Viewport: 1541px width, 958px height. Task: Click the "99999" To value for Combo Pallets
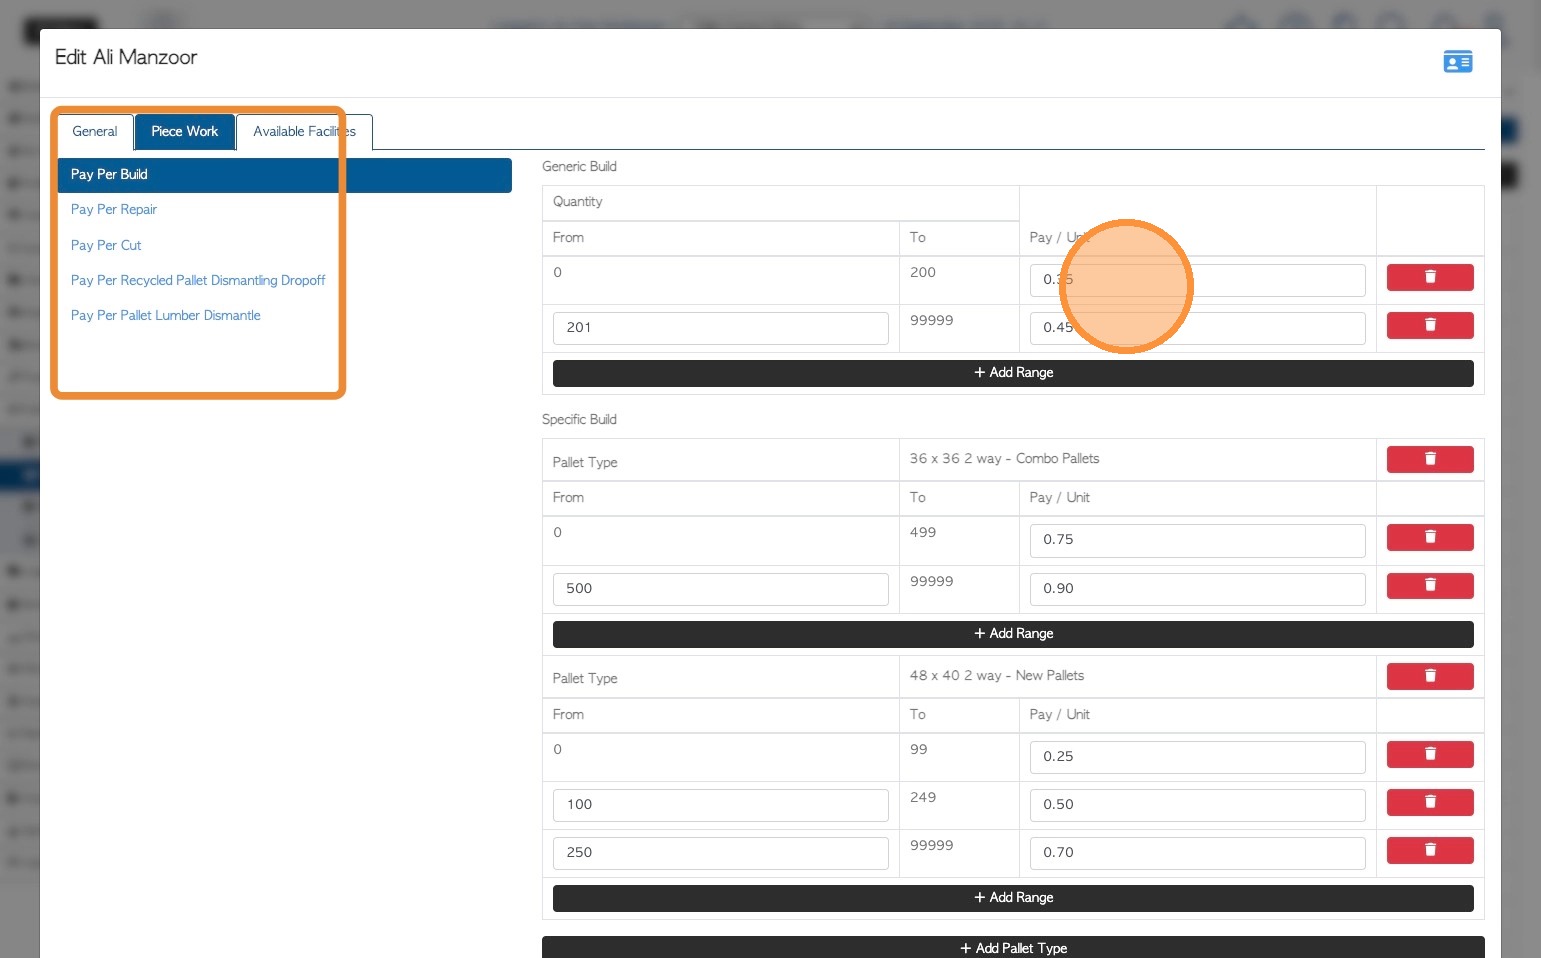932,582
